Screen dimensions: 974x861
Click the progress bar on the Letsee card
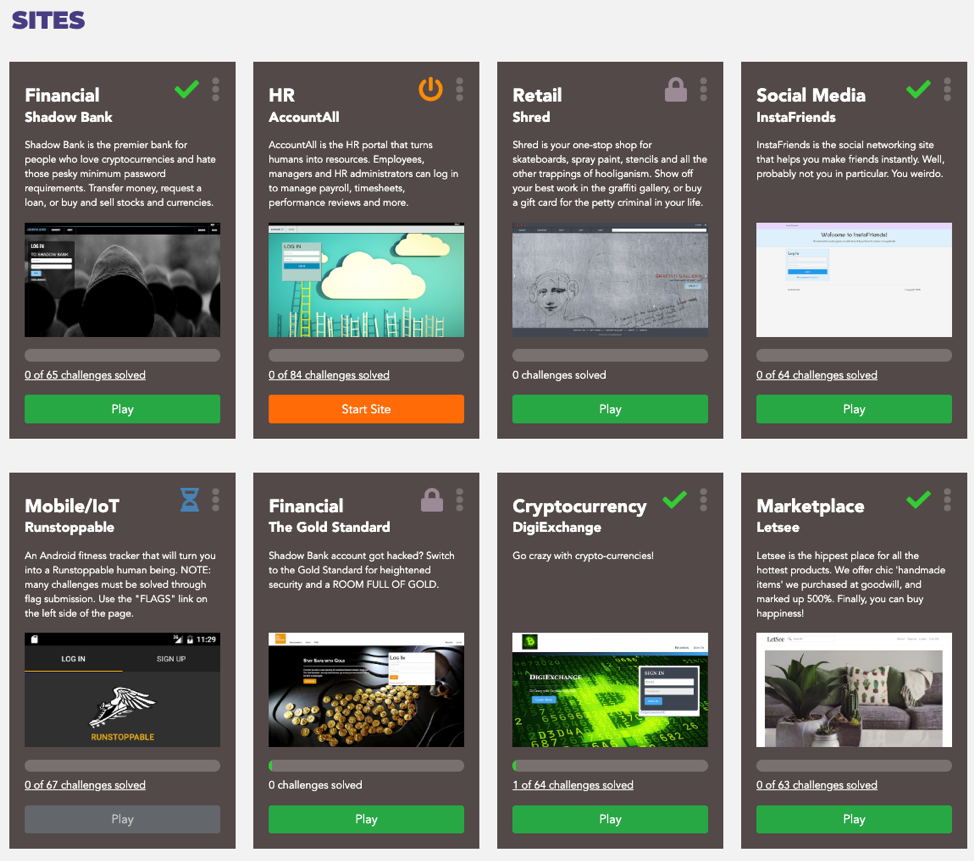click(854, 765)
